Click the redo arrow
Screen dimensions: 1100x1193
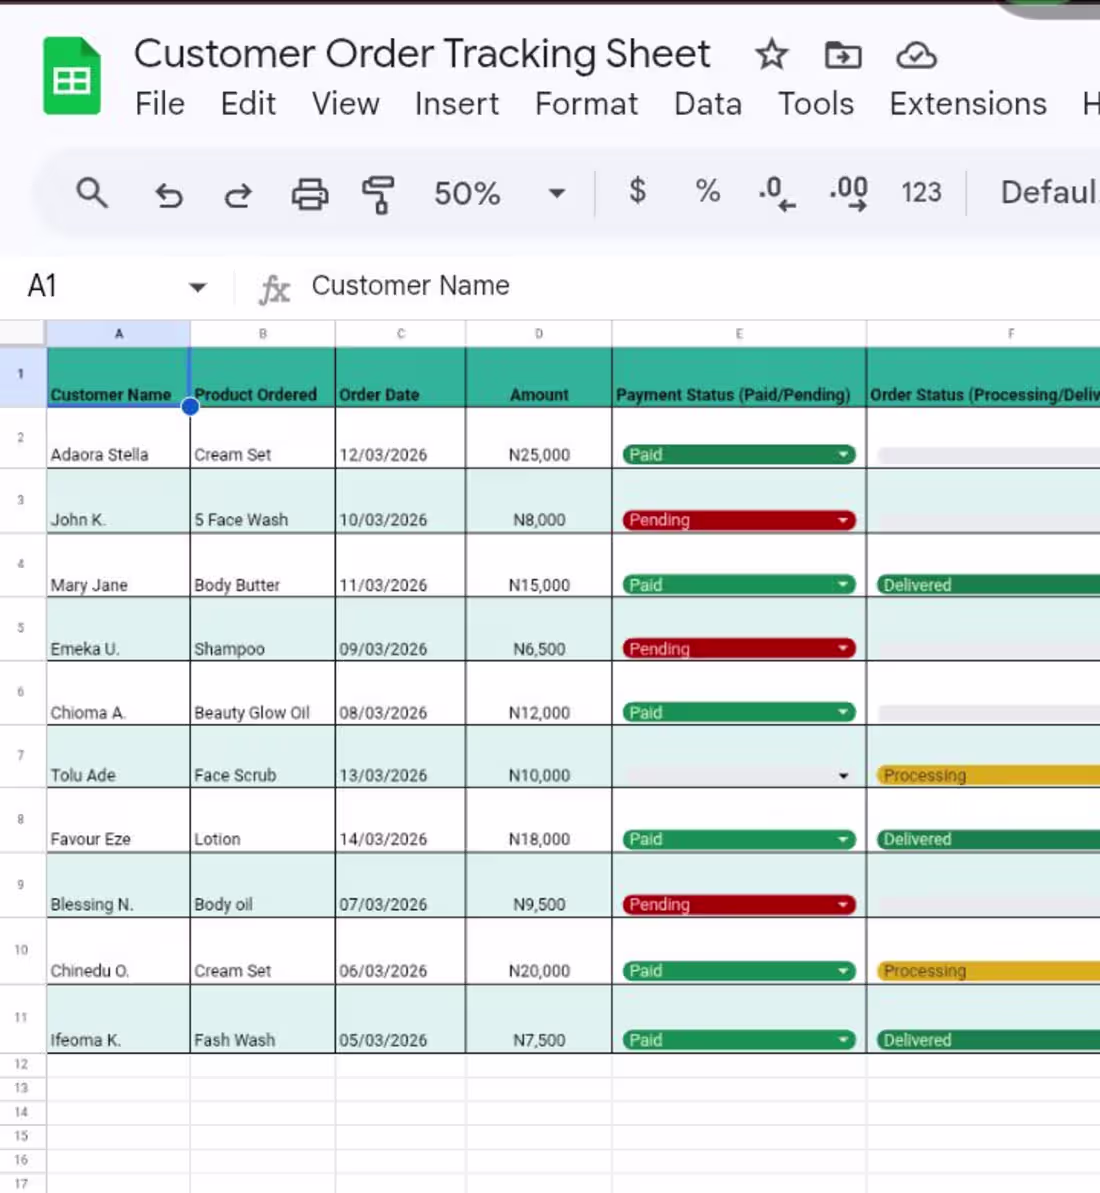coord(238,195)
